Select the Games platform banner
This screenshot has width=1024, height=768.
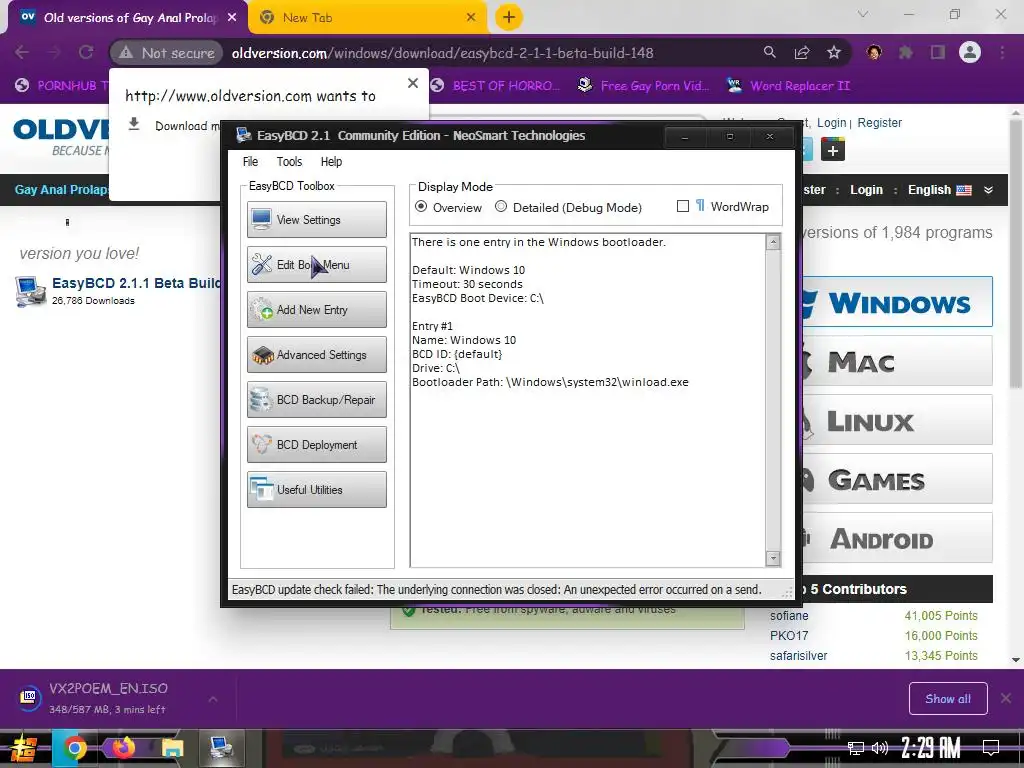click(897, 479)
